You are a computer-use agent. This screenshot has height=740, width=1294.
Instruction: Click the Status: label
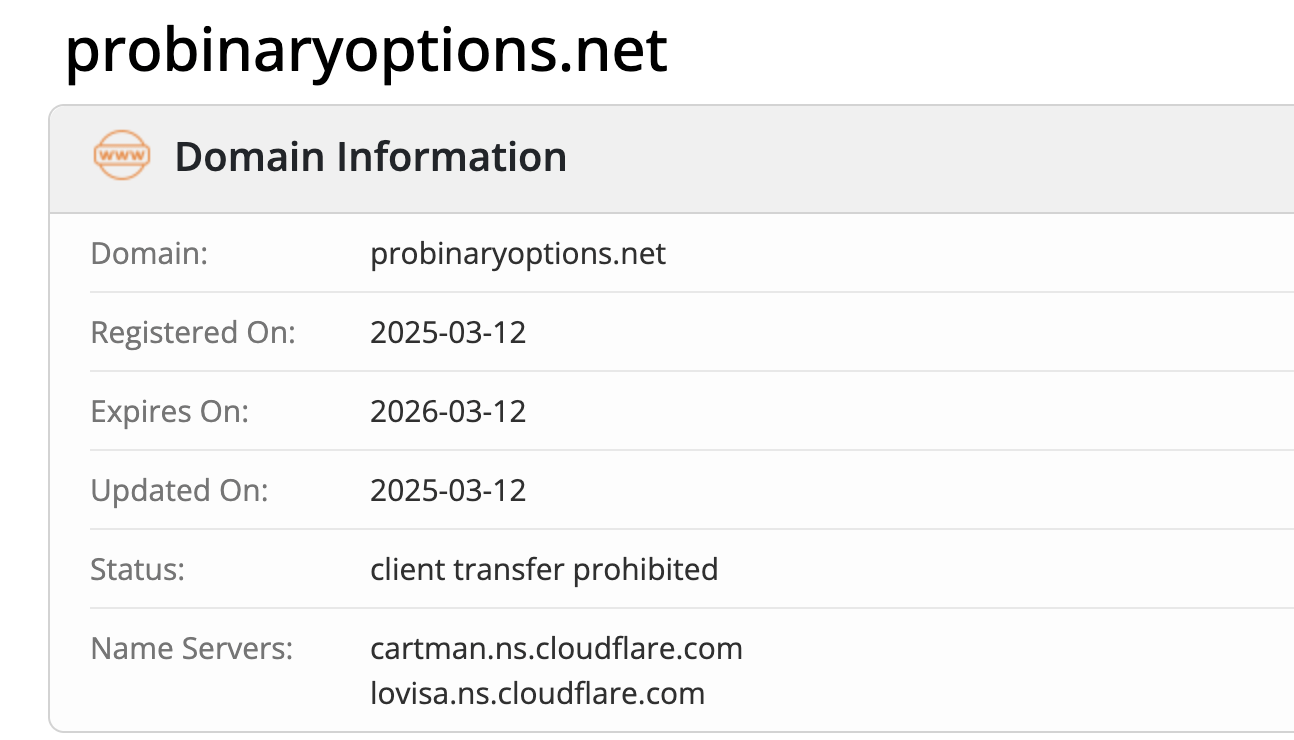tap(138, 569)
